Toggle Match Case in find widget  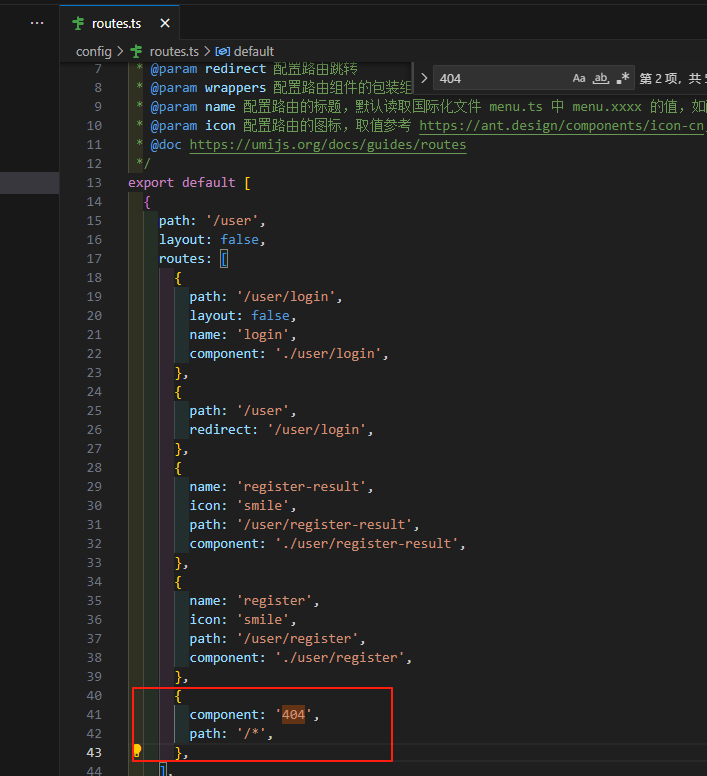(579, 78)
